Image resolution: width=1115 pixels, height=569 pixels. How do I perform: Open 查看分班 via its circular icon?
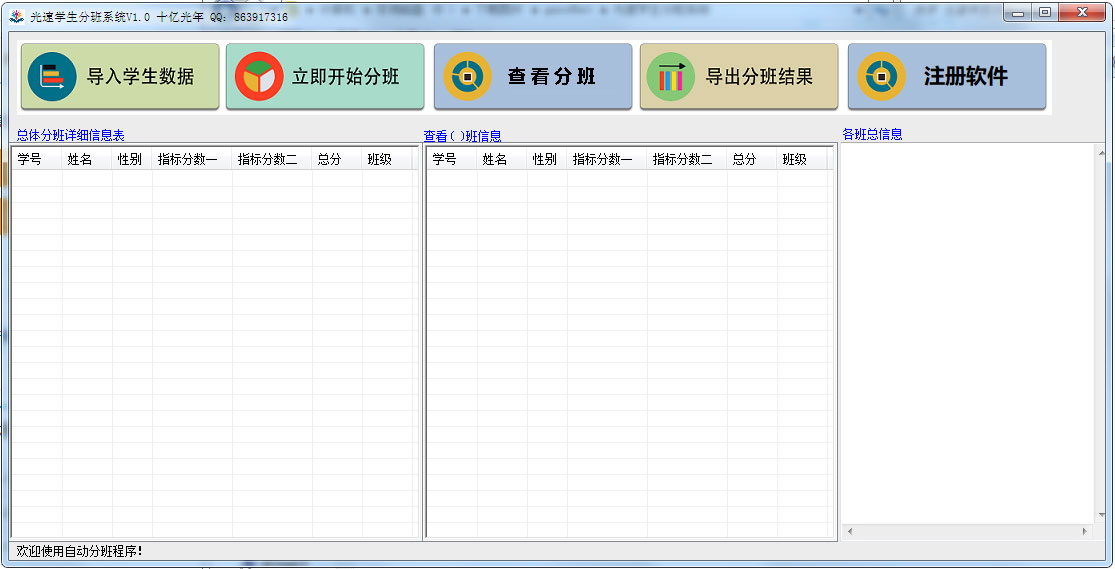coord(467,77)
